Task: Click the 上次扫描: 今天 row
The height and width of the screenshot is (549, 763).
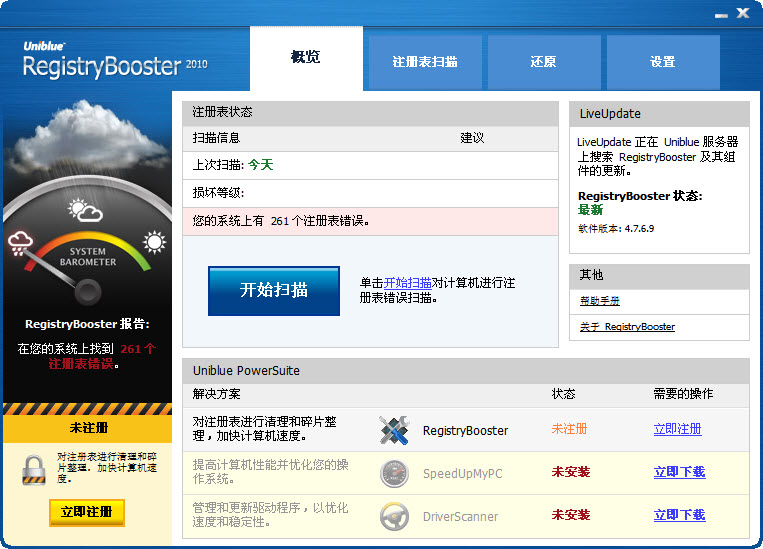Action: click(x=370, y=165)
